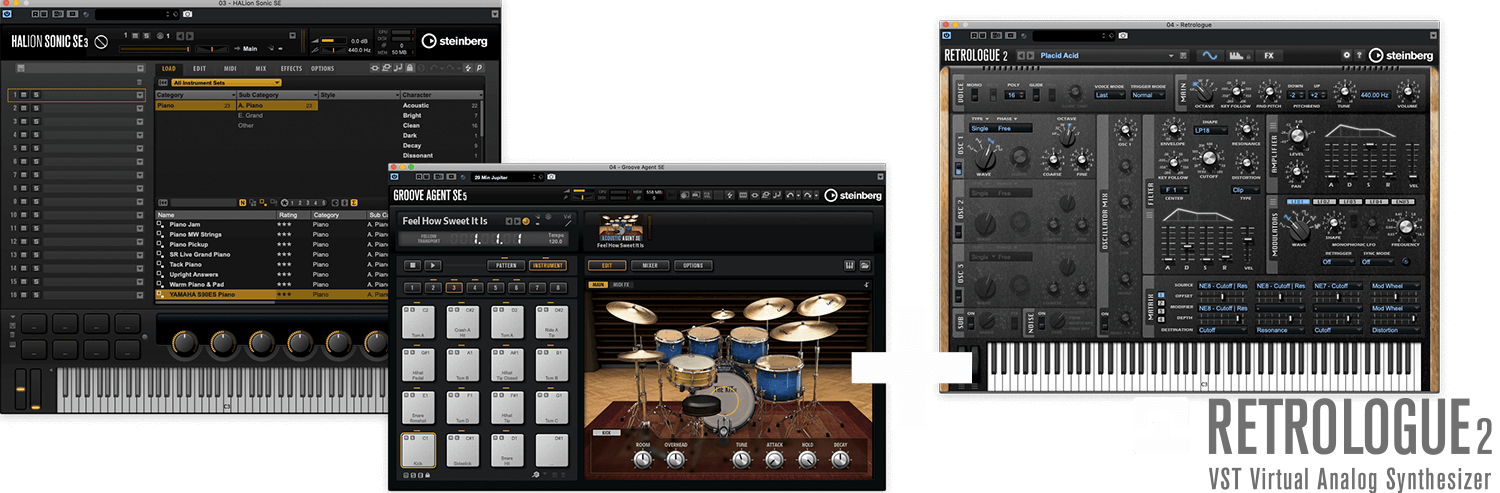The image size is (1500, 493).
Task: Go to previous preset arrow in Retrologue
Action: (1021, 56)
